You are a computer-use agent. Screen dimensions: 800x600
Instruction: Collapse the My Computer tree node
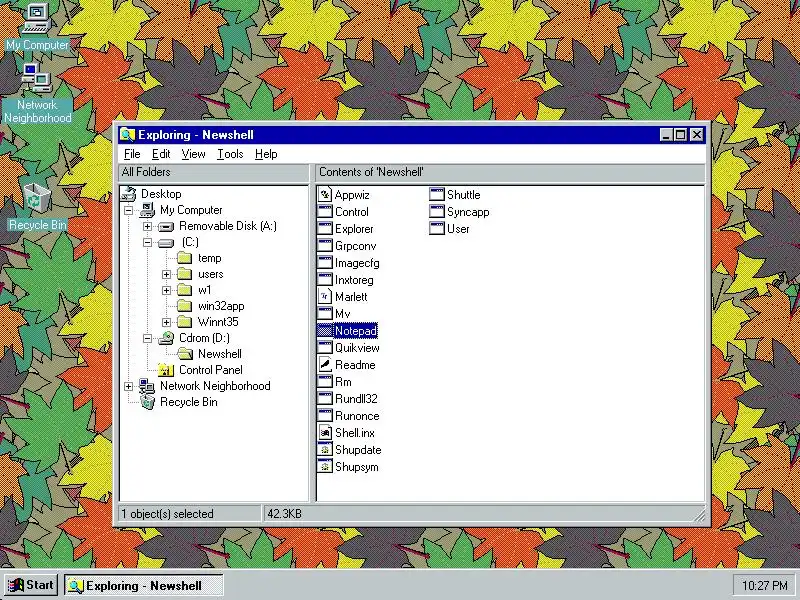point(129,210)
